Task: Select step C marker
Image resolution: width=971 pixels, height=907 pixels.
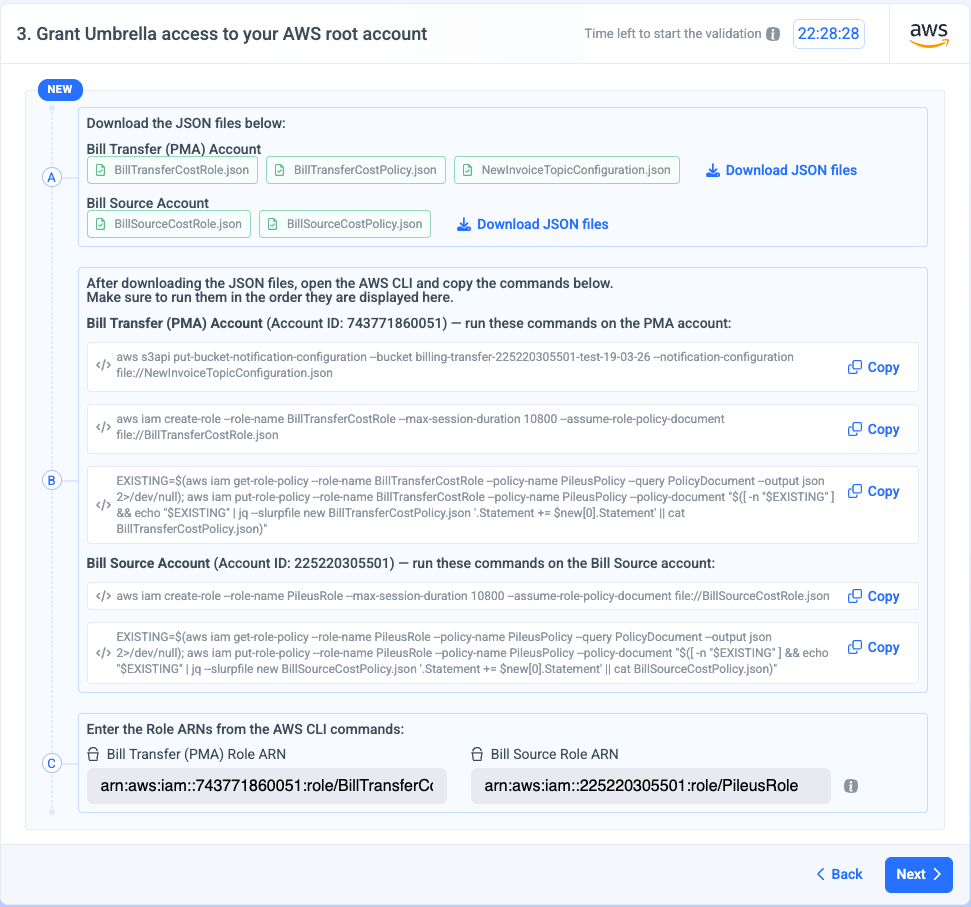Action: tap(52, 763)
